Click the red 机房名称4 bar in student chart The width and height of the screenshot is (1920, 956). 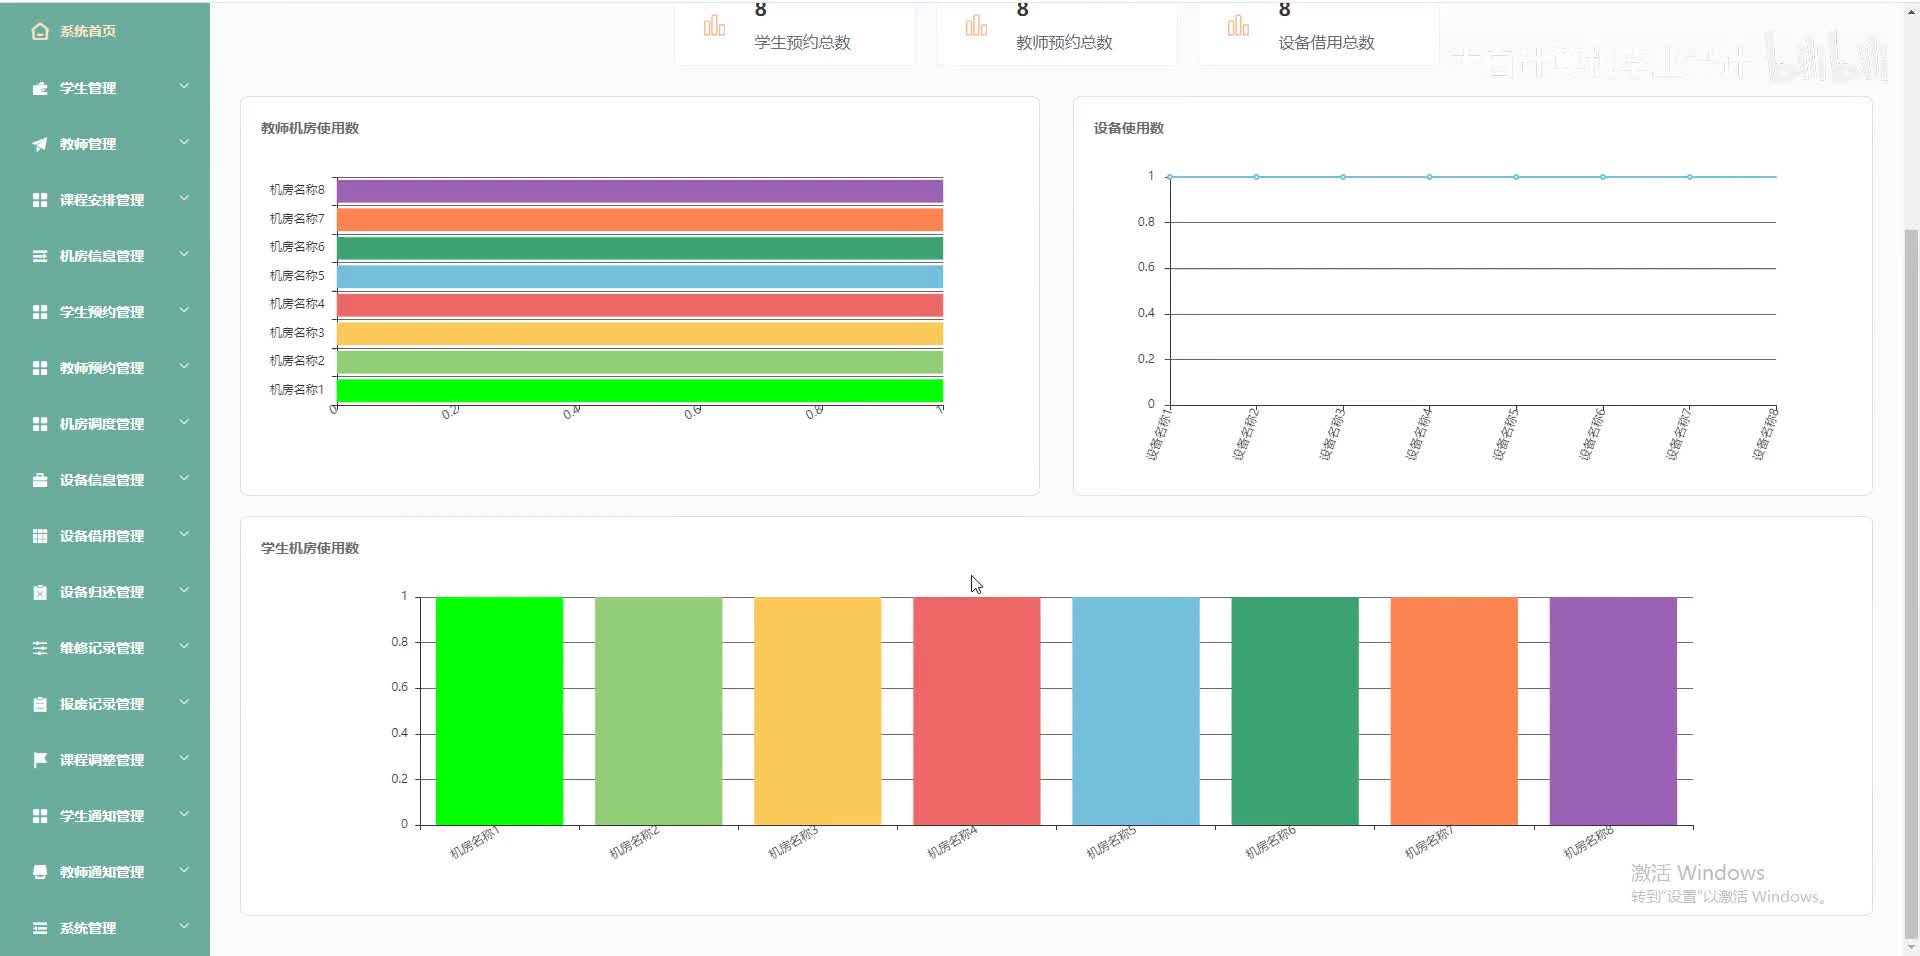tap(976, 711)
